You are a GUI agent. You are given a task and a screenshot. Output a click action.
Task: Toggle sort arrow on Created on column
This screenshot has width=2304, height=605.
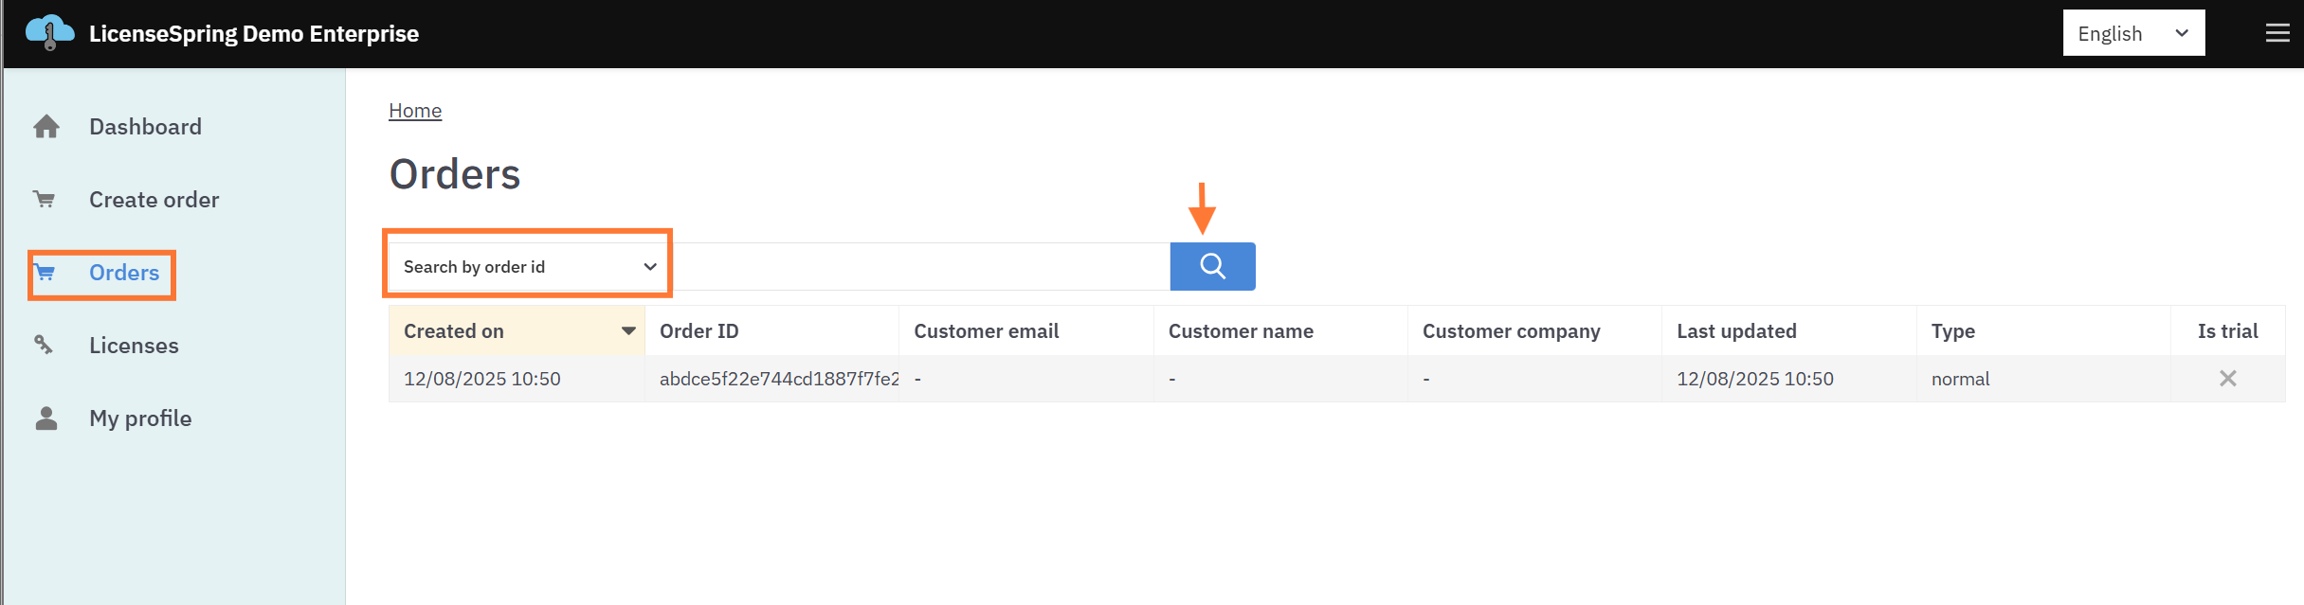[x=628, y=331]
